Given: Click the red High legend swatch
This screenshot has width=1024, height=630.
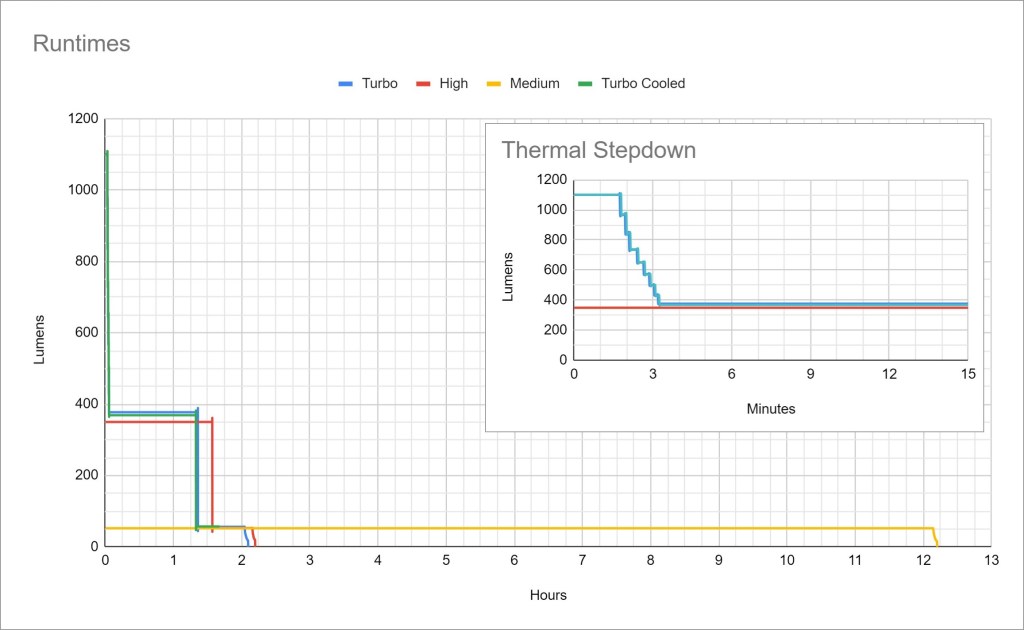Looking at the screenshot, I should click(x=423, y=84).
